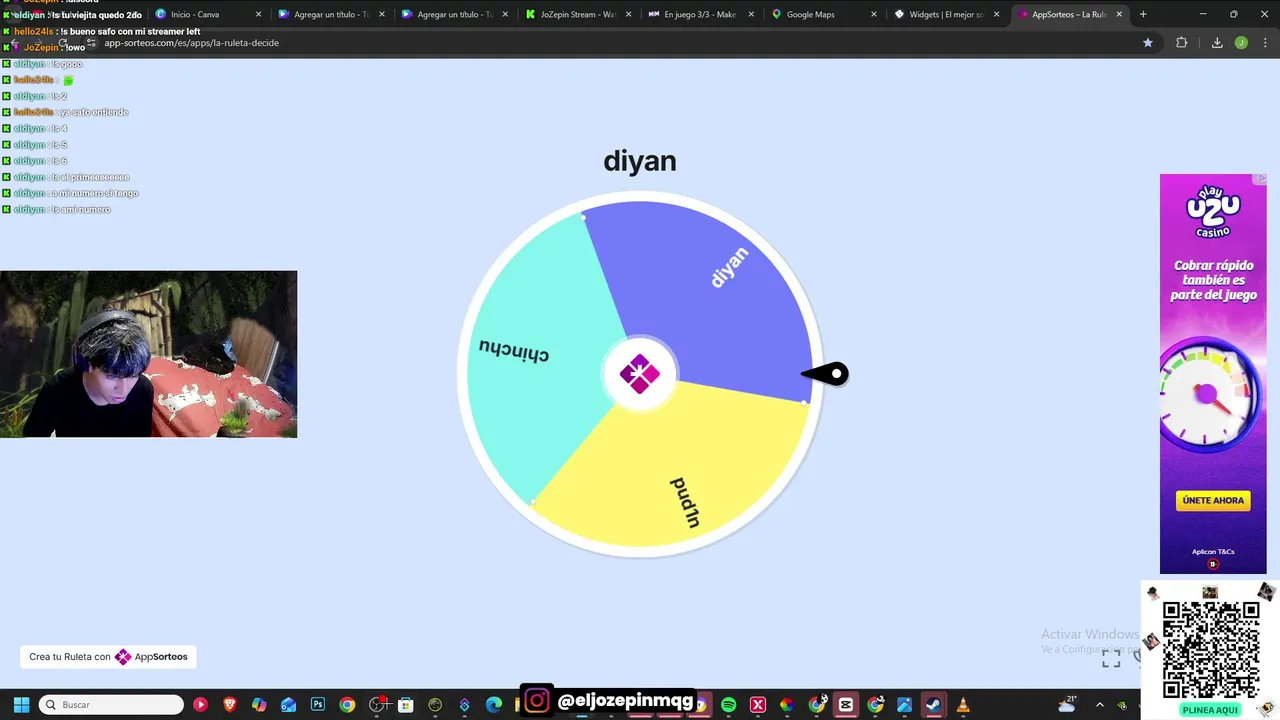
Task: Click the QR code "PLINEA AQUI" overlay
Action: tap(1210, 650)
